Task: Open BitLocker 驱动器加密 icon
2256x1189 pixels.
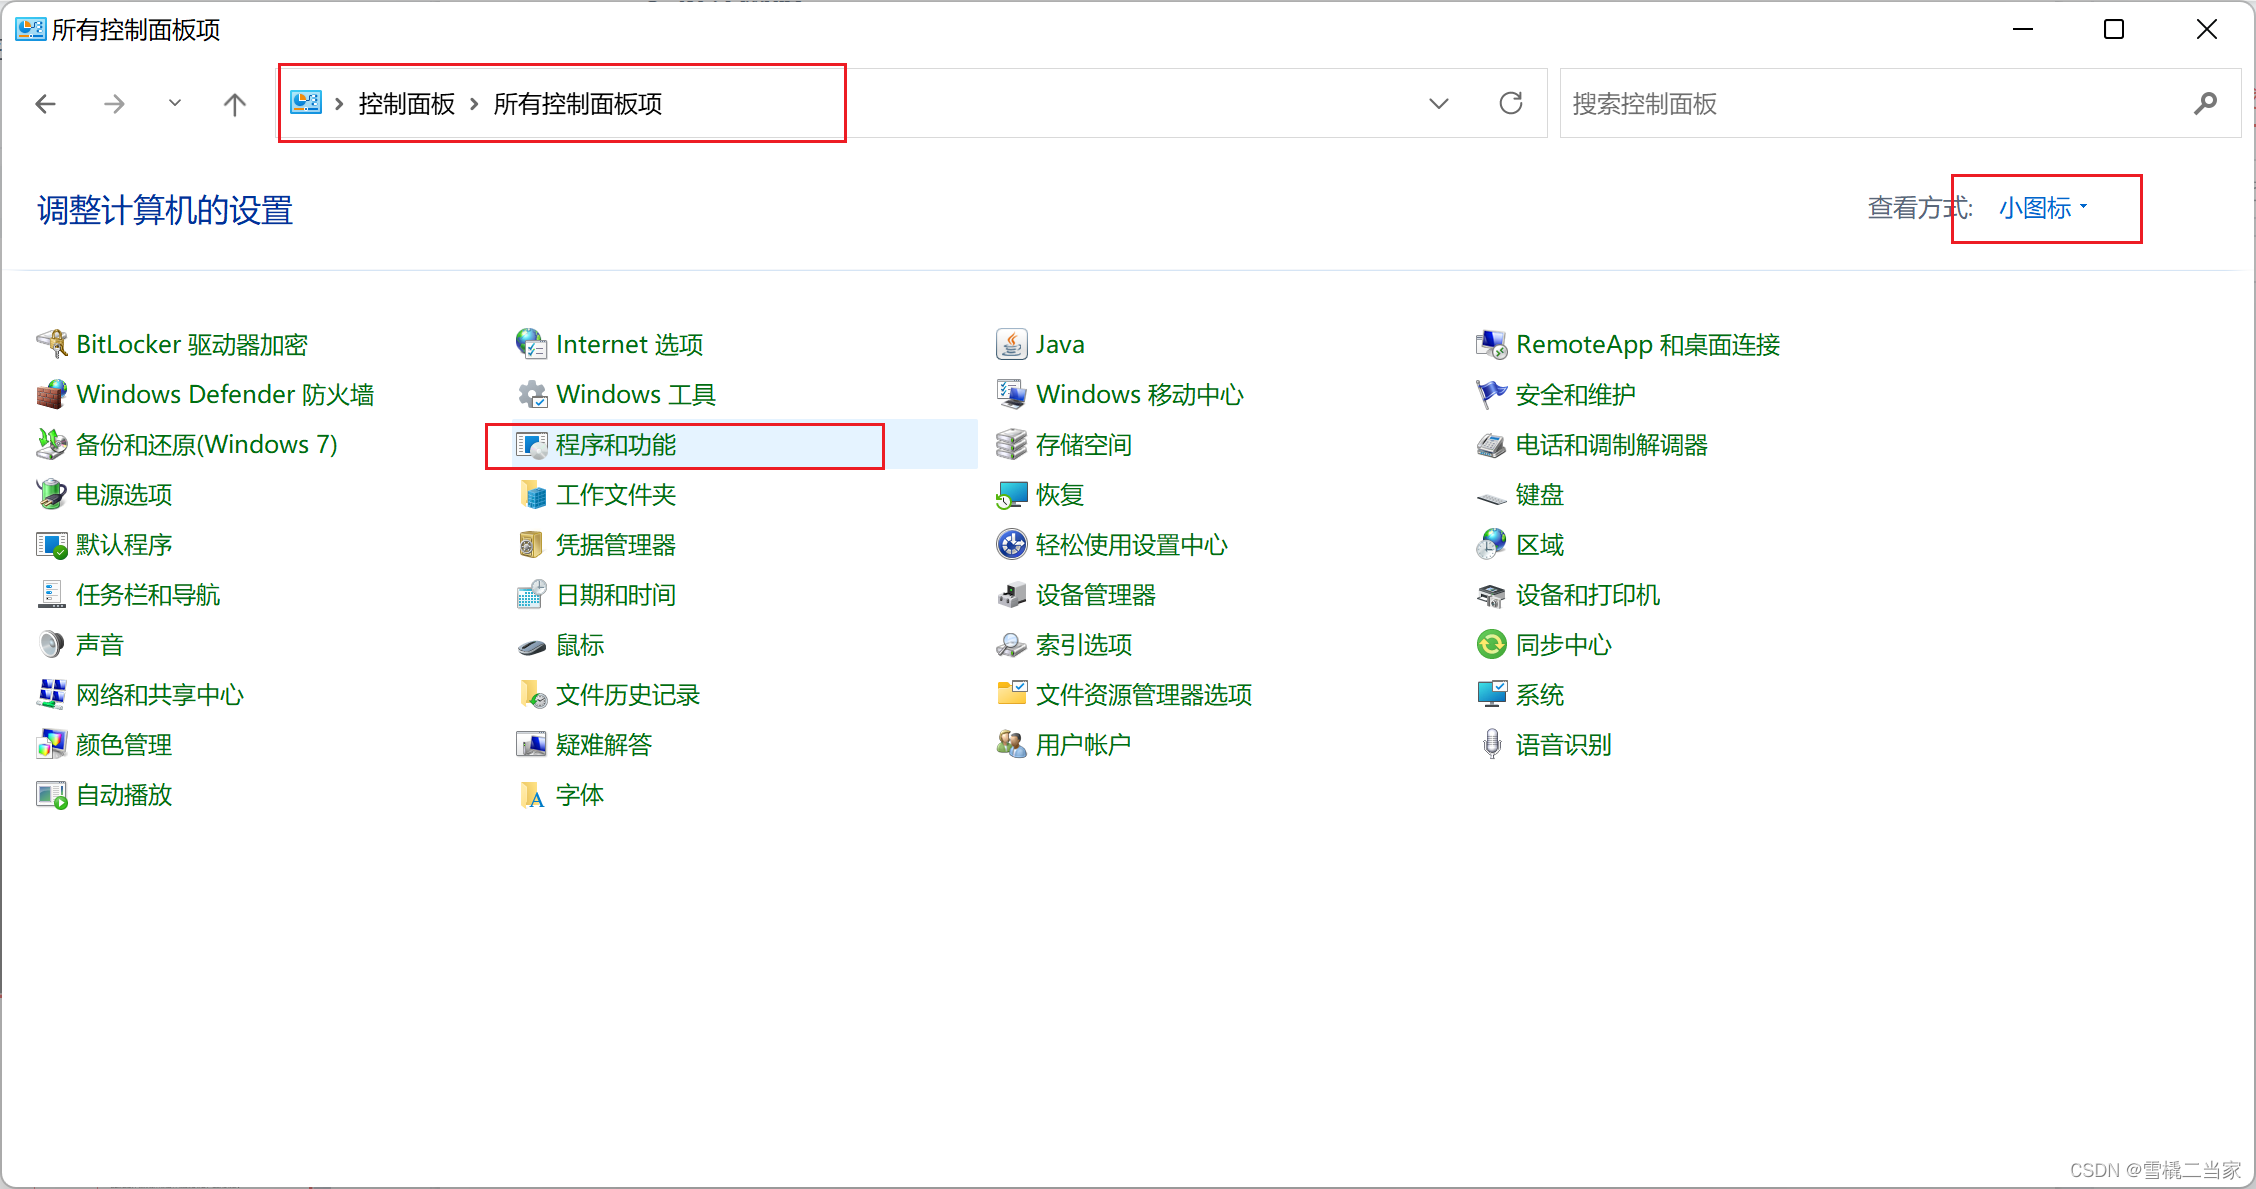Action: pos(52,344)
